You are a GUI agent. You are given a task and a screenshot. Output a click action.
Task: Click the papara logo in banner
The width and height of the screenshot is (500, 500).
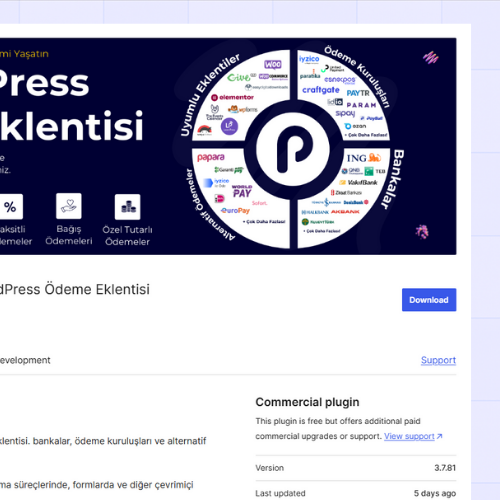coord(211,157)
